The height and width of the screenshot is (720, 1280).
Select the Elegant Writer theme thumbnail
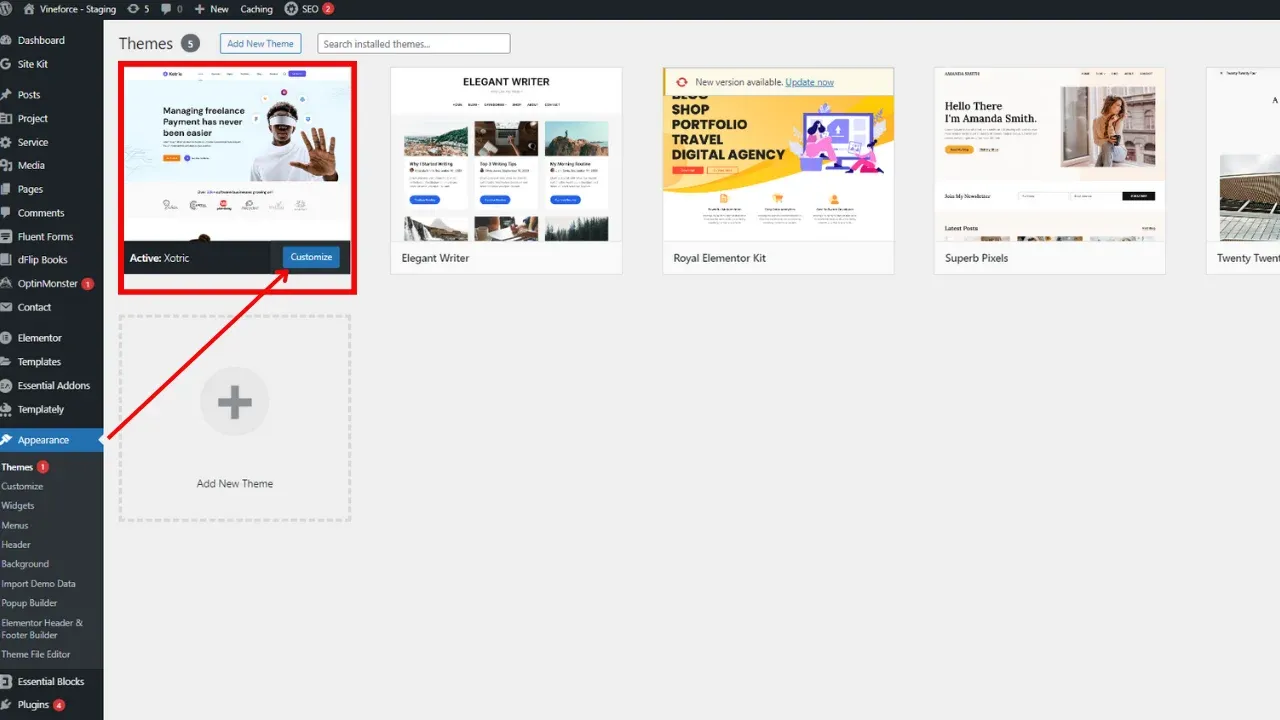[x=506, y=154]
